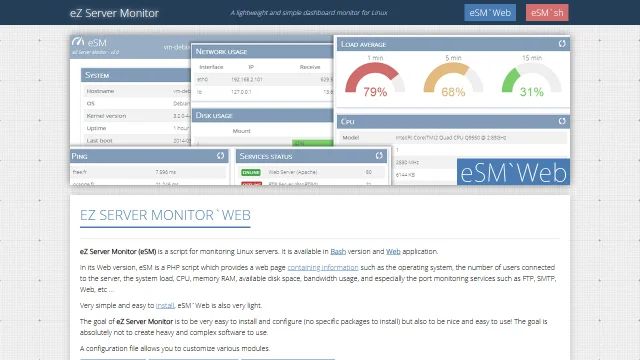The width and height of the screenshot is (640, 360).
Task: Open the install link
Action: [165, 305]
